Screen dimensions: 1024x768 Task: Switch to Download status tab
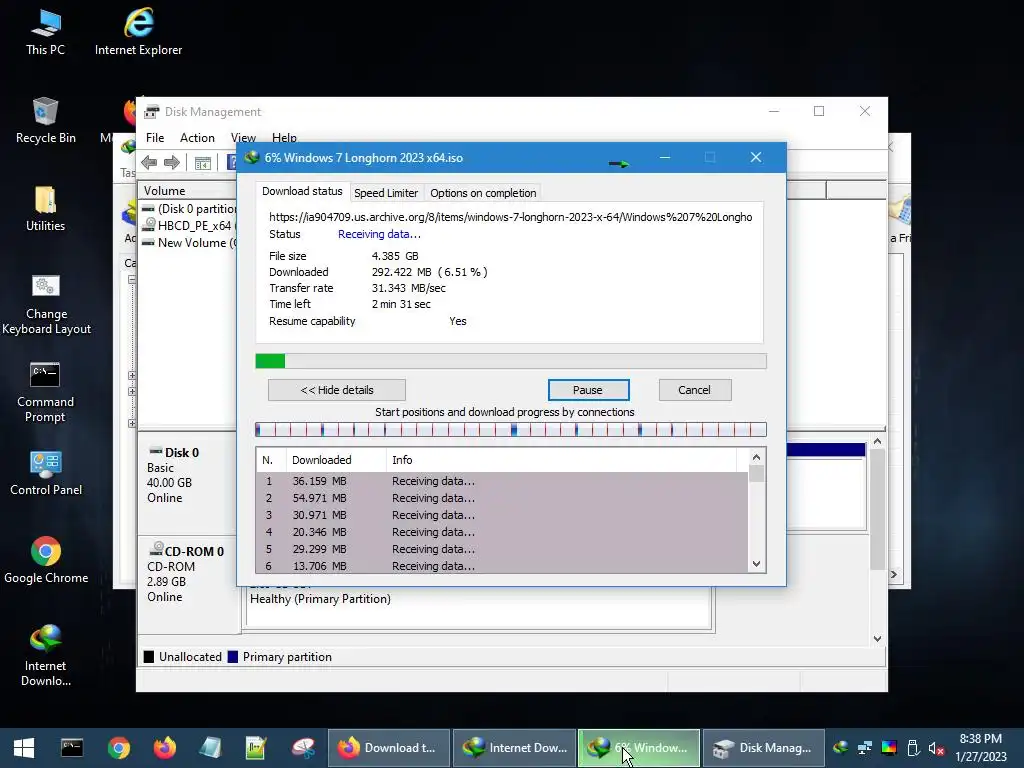[302, 191]
